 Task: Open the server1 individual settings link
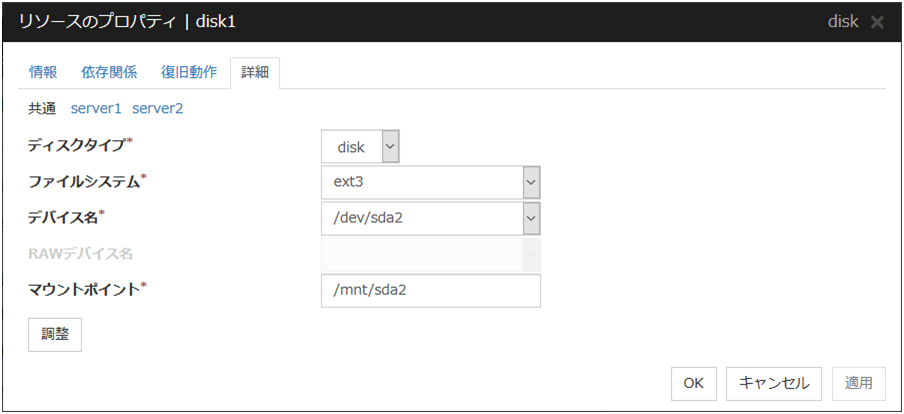point(95,107)
